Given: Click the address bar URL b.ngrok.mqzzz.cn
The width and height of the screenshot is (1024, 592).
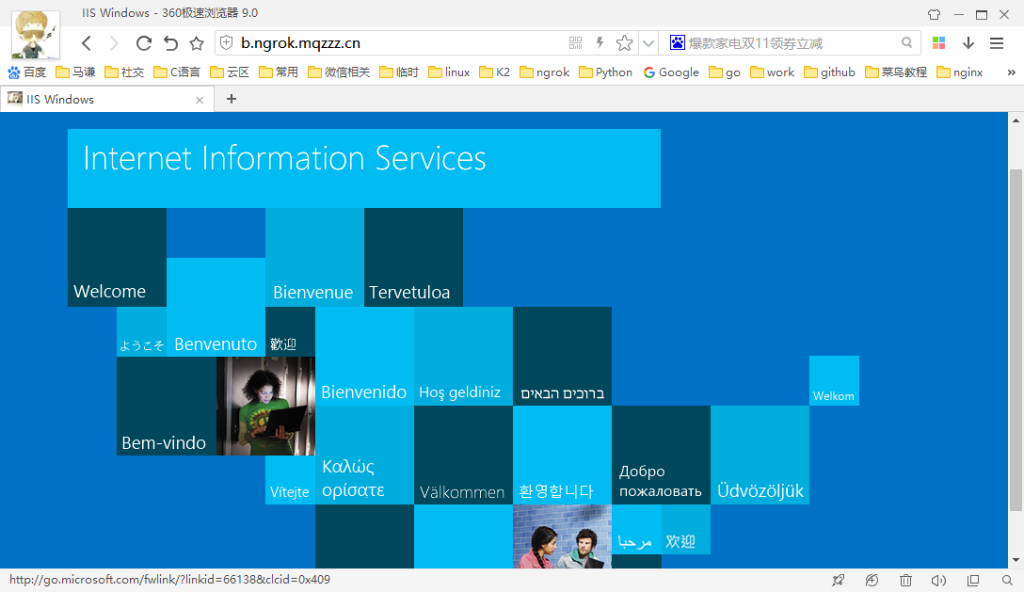Looking at the screenshot, I should [300, 43].
